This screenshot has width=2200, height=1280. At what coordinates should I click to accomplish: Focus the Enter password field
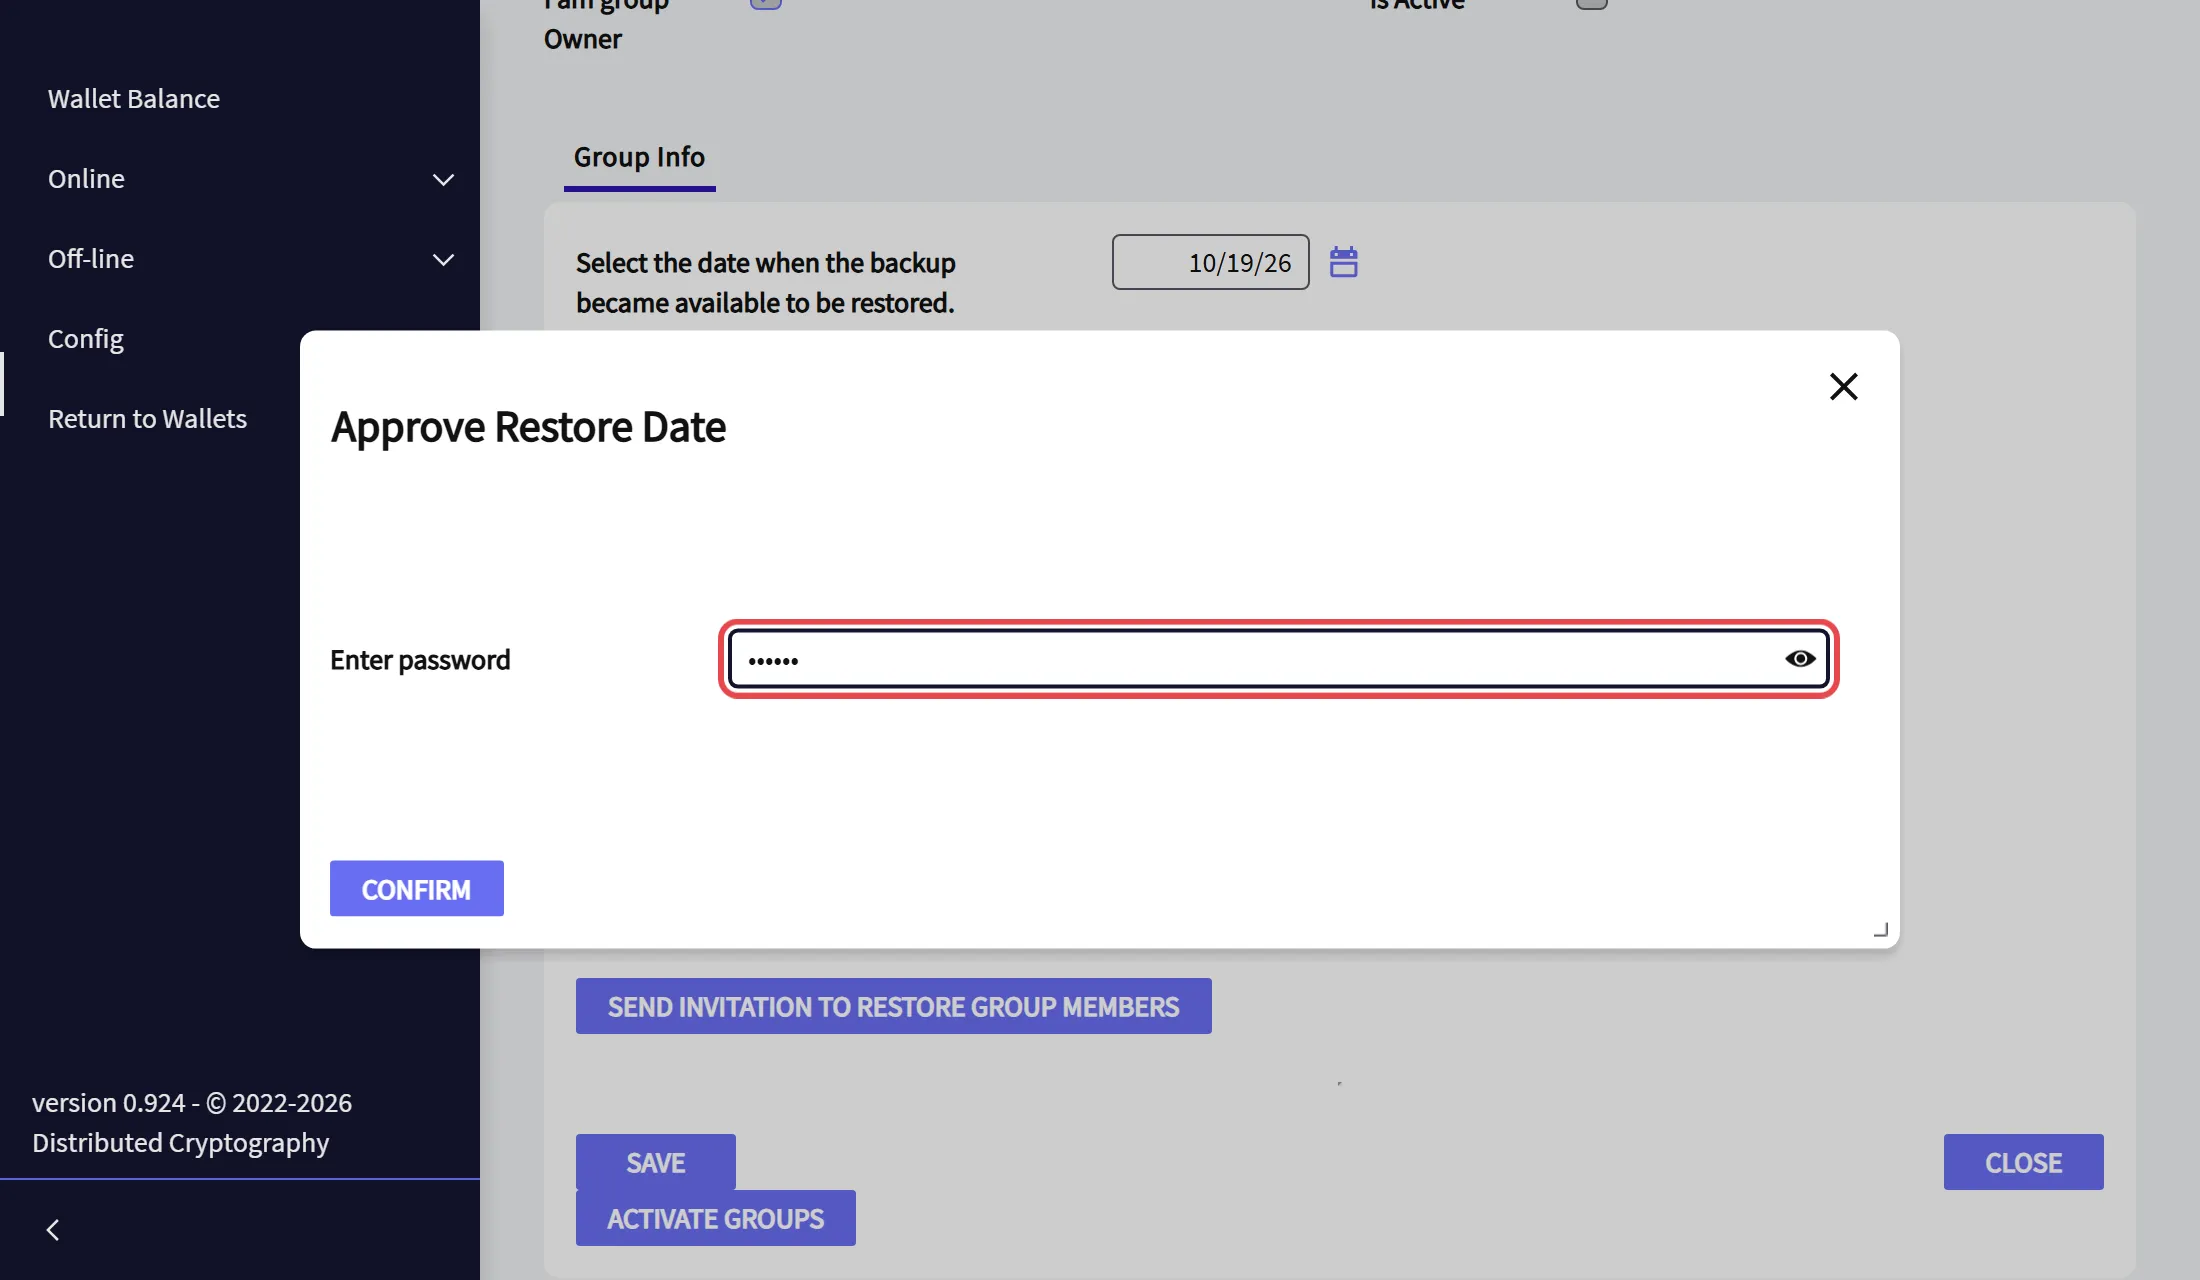tap(1279, 659)
